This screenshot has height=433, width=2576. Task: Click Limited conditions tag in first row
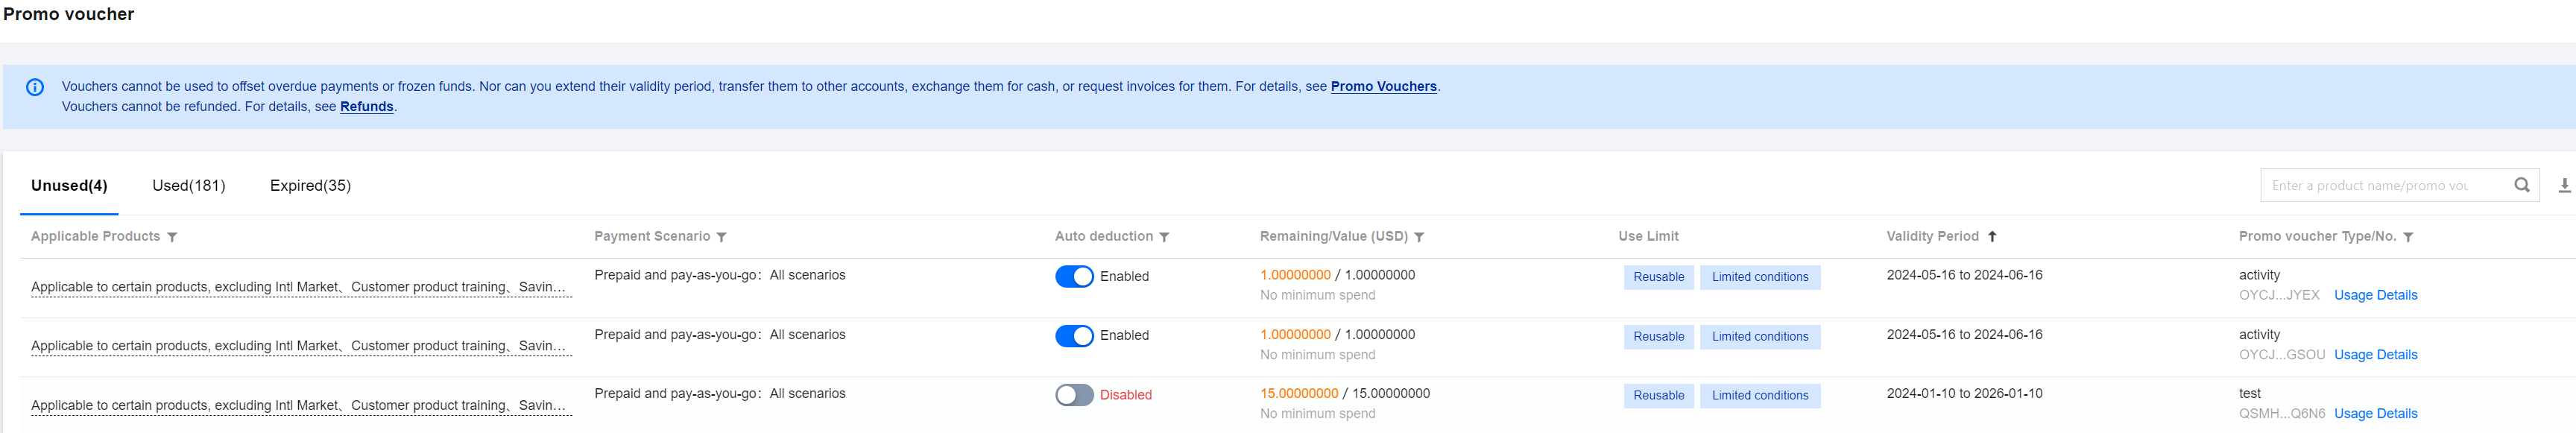click(x=1759, y=277)
